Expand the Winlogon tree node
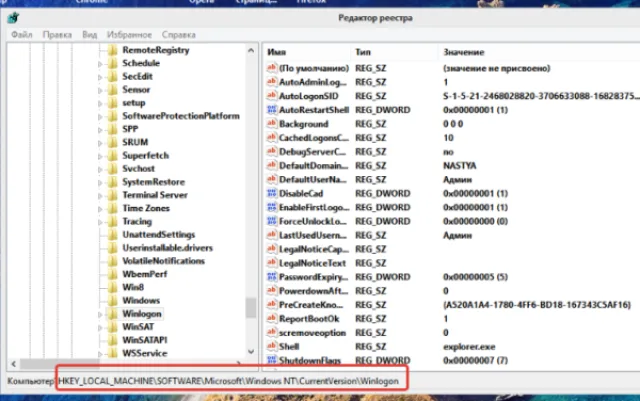The width and height of the screenshot is (640, 401). 100,314
